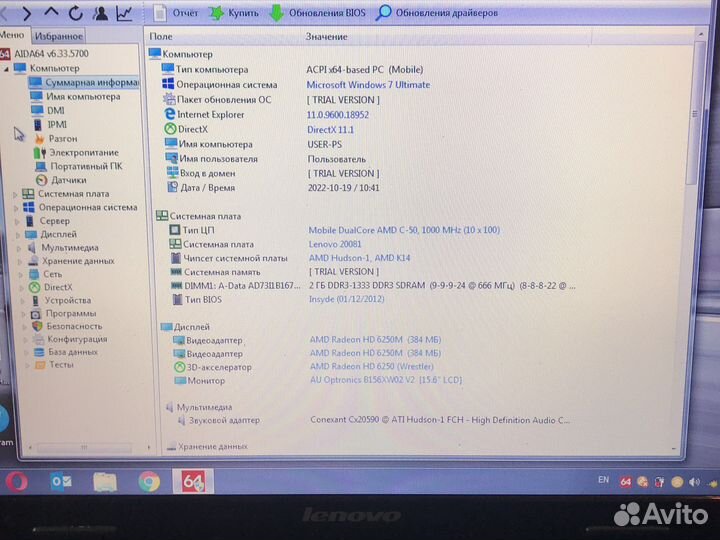Click the Refresh toolbar icon
Screen dimensions: 720x540
[75, 13]
